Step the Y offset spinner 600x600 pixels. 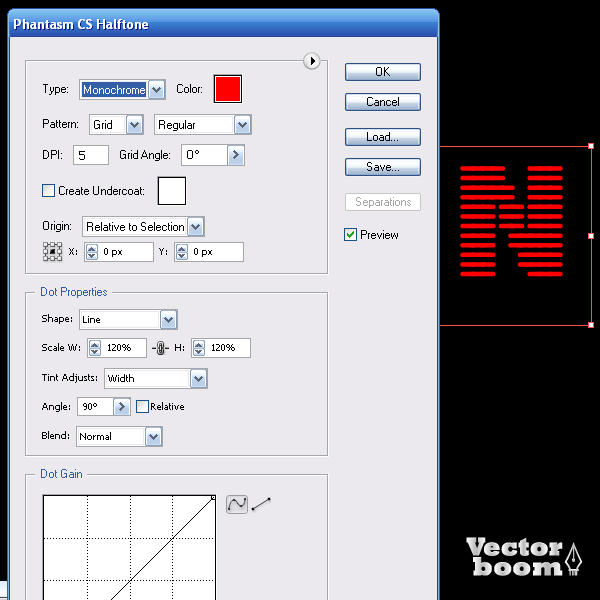(182, 252)
